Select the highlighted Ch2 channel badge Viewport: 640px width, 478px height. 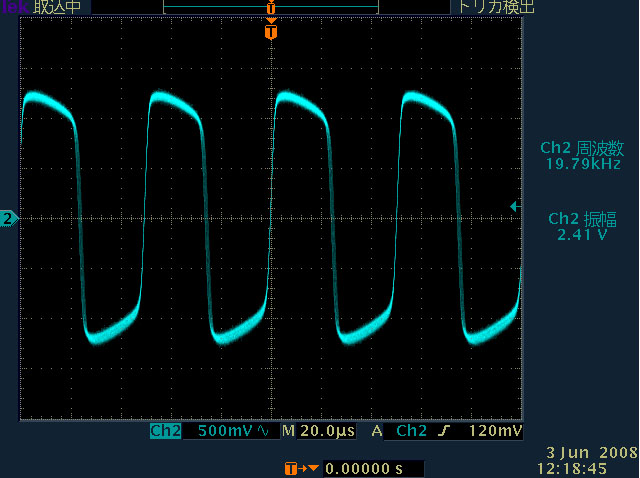click(x=165, y=432)
